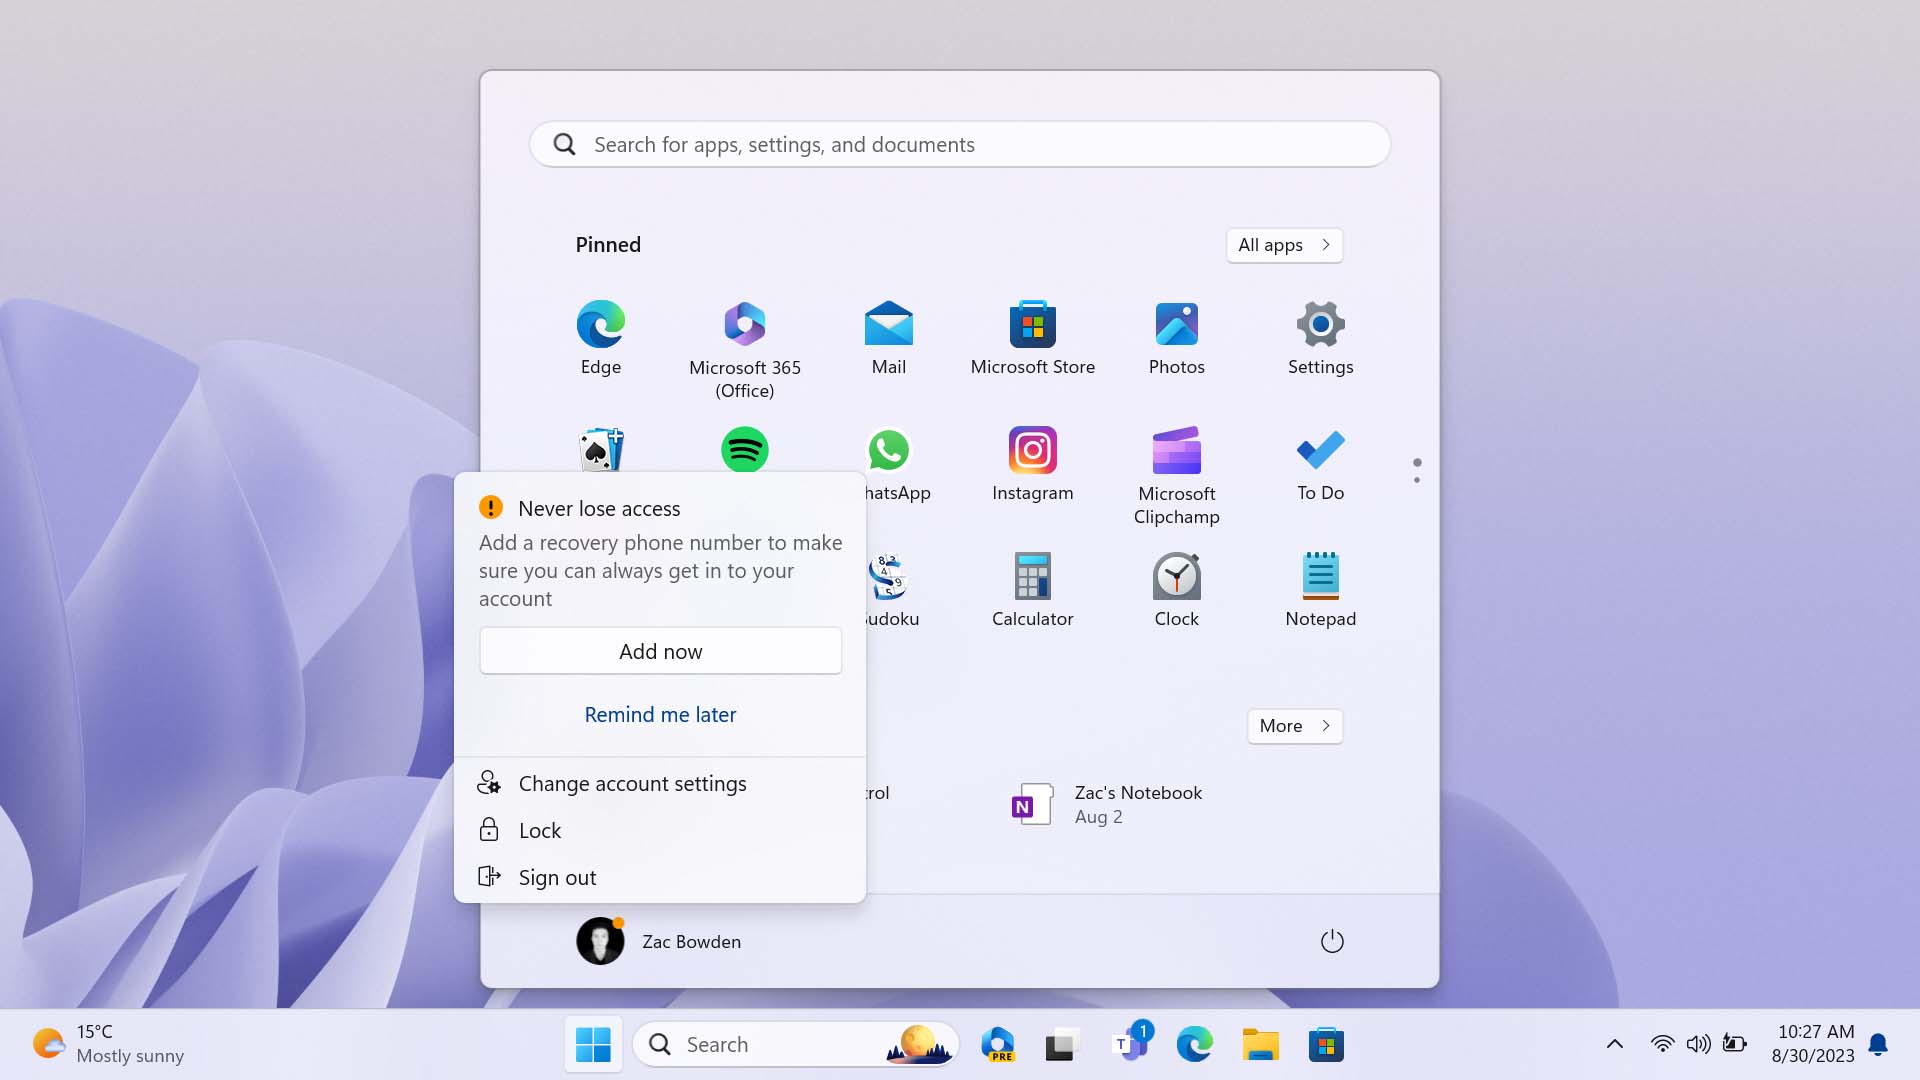Screen dimensions: 1920x1080
Task: Launch WhatsApp messaging app
Action: click(x=889, y=450)
